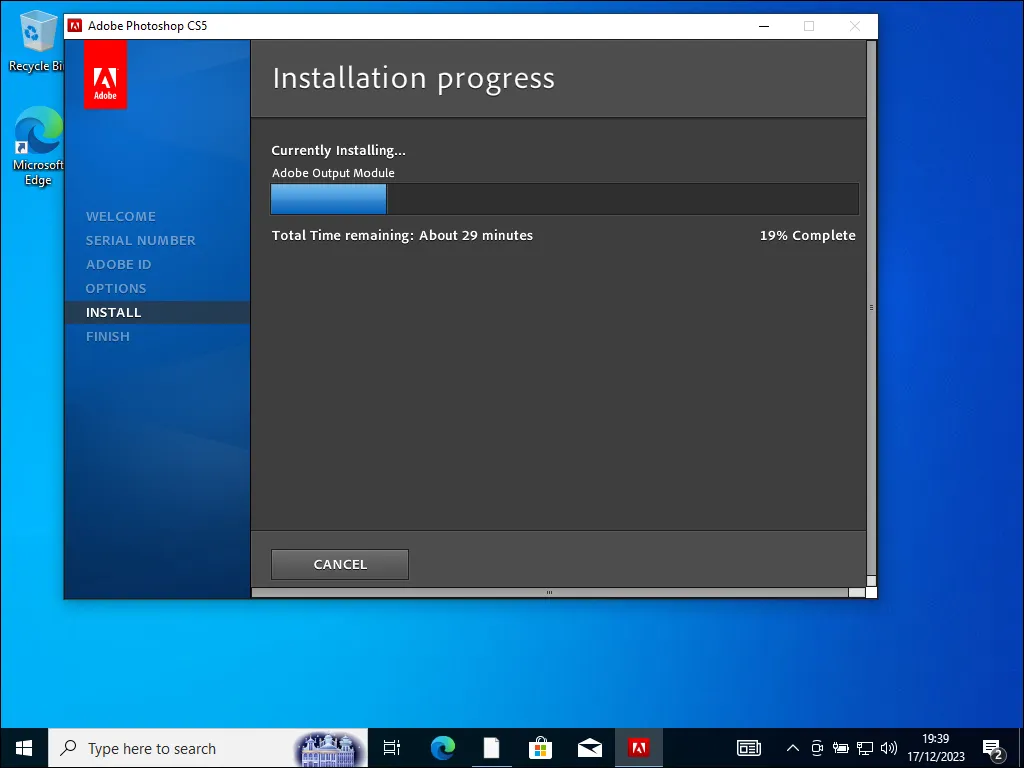Select the SERIAL NUMBER step in the sidebar

coord(140,240)
